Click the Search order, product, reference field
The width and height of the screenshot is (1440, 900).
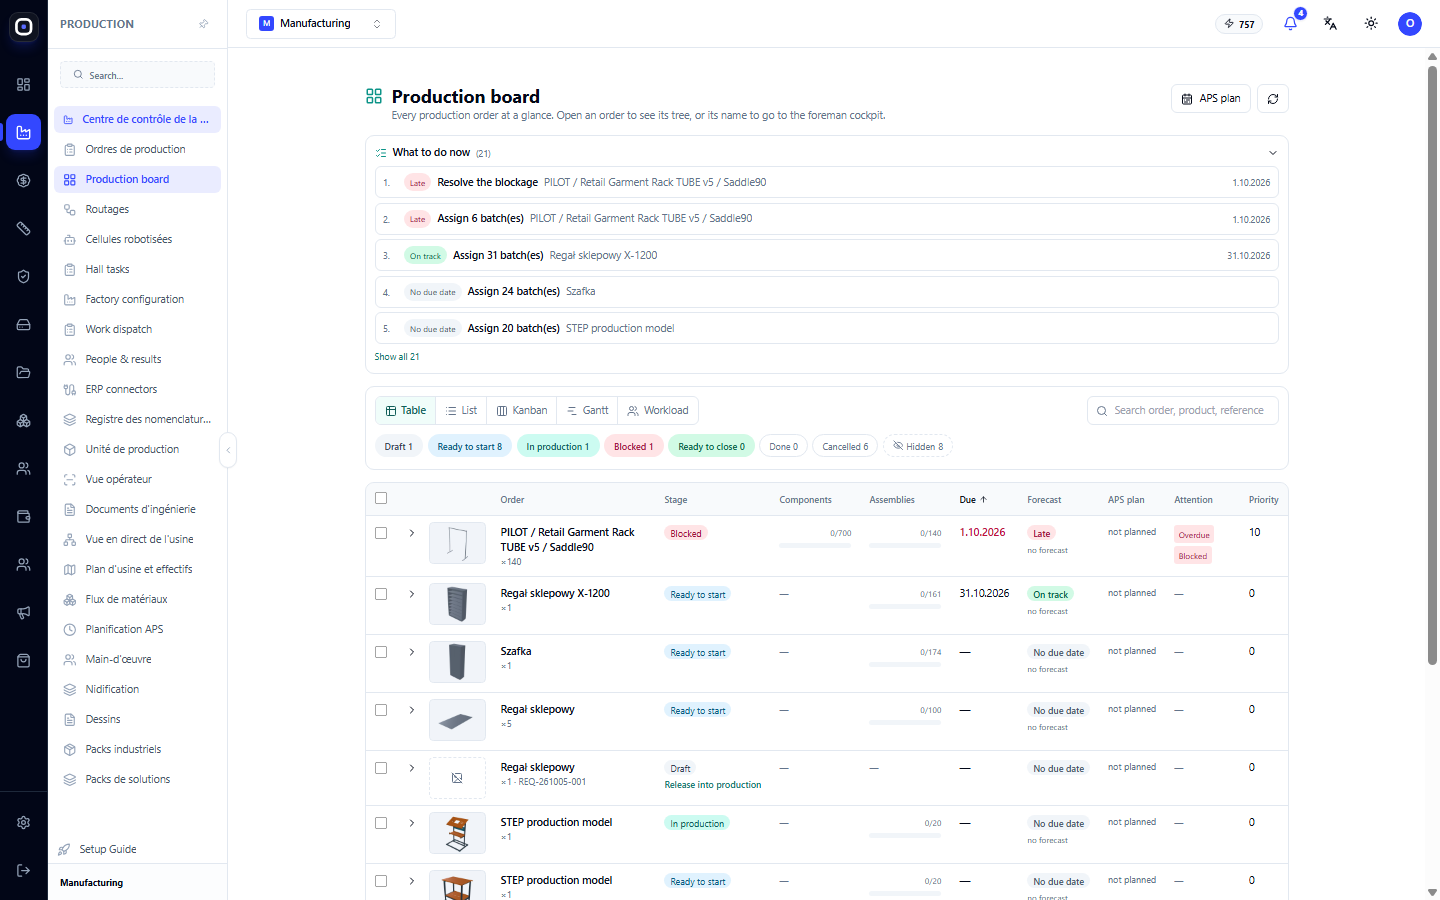(1183, 411)
